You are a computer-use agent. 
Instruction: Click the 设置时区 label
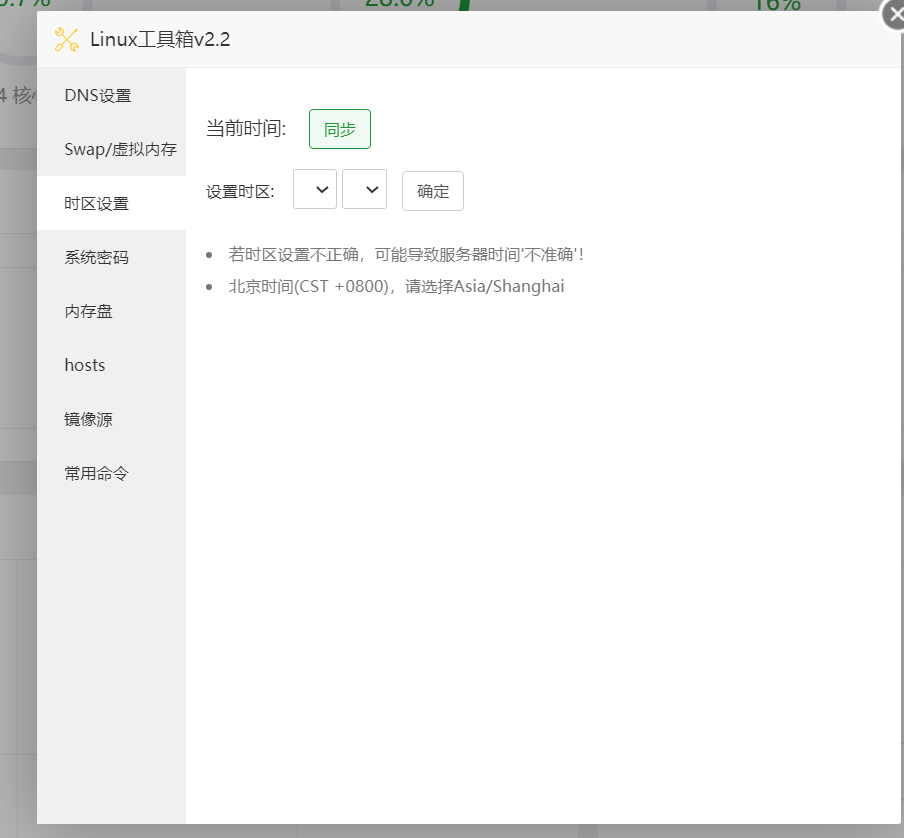click(240, 191)
